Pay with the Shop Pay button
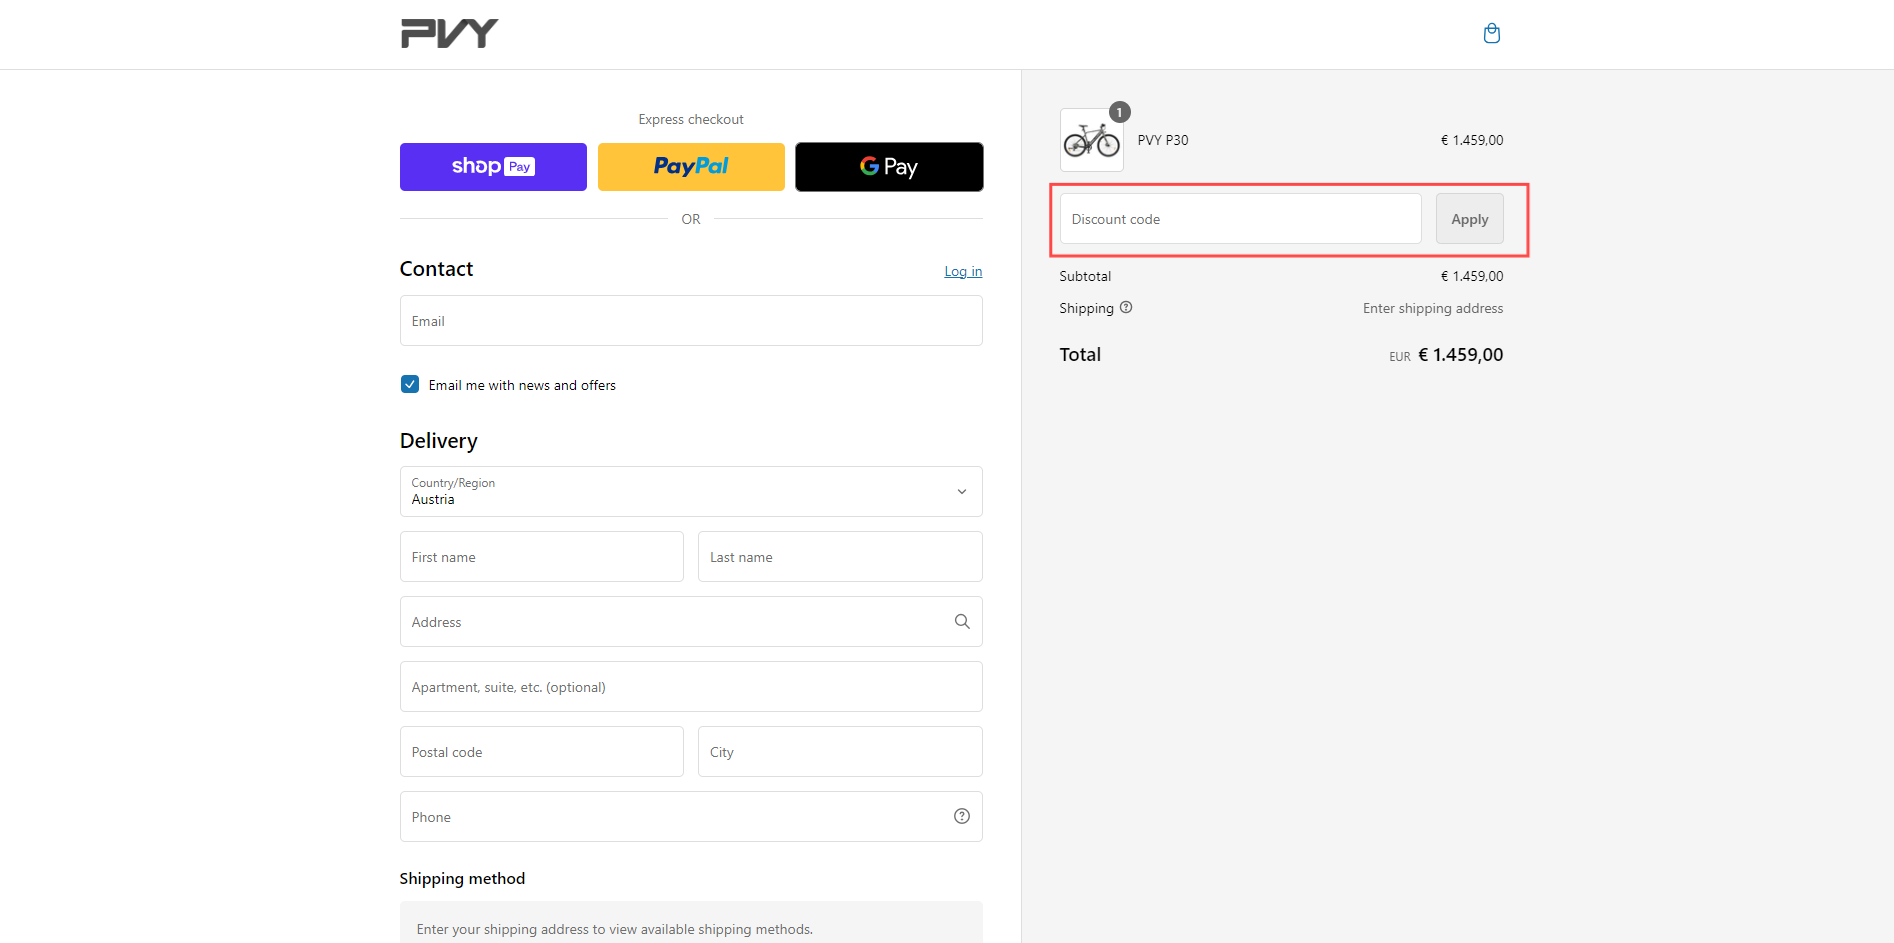 tap(493, 167)
